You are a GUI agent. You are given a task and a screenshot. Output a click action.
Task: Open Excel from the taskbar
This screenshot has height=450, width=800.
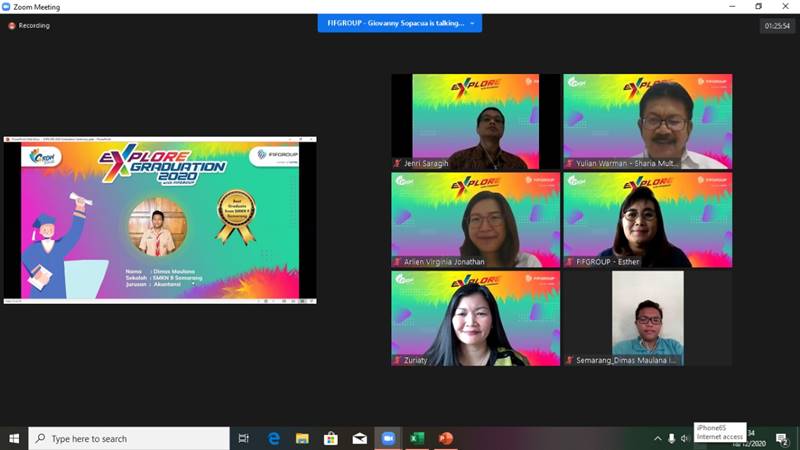[x=417, y=438]
